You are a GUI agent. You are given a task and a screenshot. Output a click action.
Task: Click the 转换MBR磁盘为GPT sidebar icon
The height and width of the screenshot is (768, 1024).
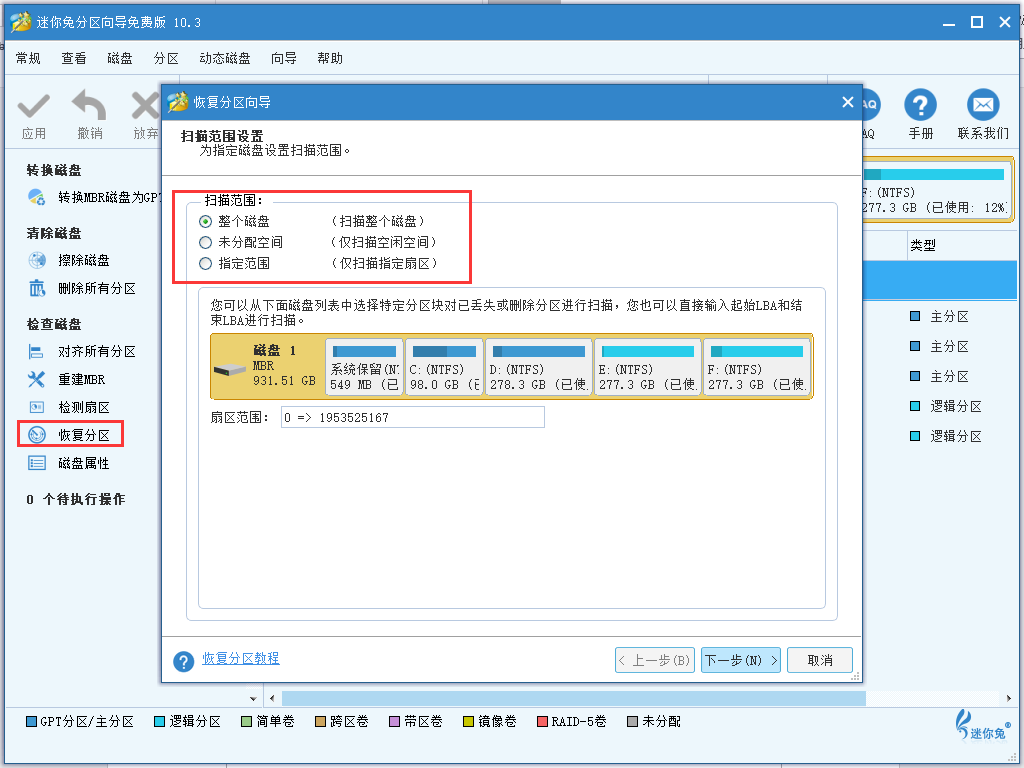(x=37, y=197)
